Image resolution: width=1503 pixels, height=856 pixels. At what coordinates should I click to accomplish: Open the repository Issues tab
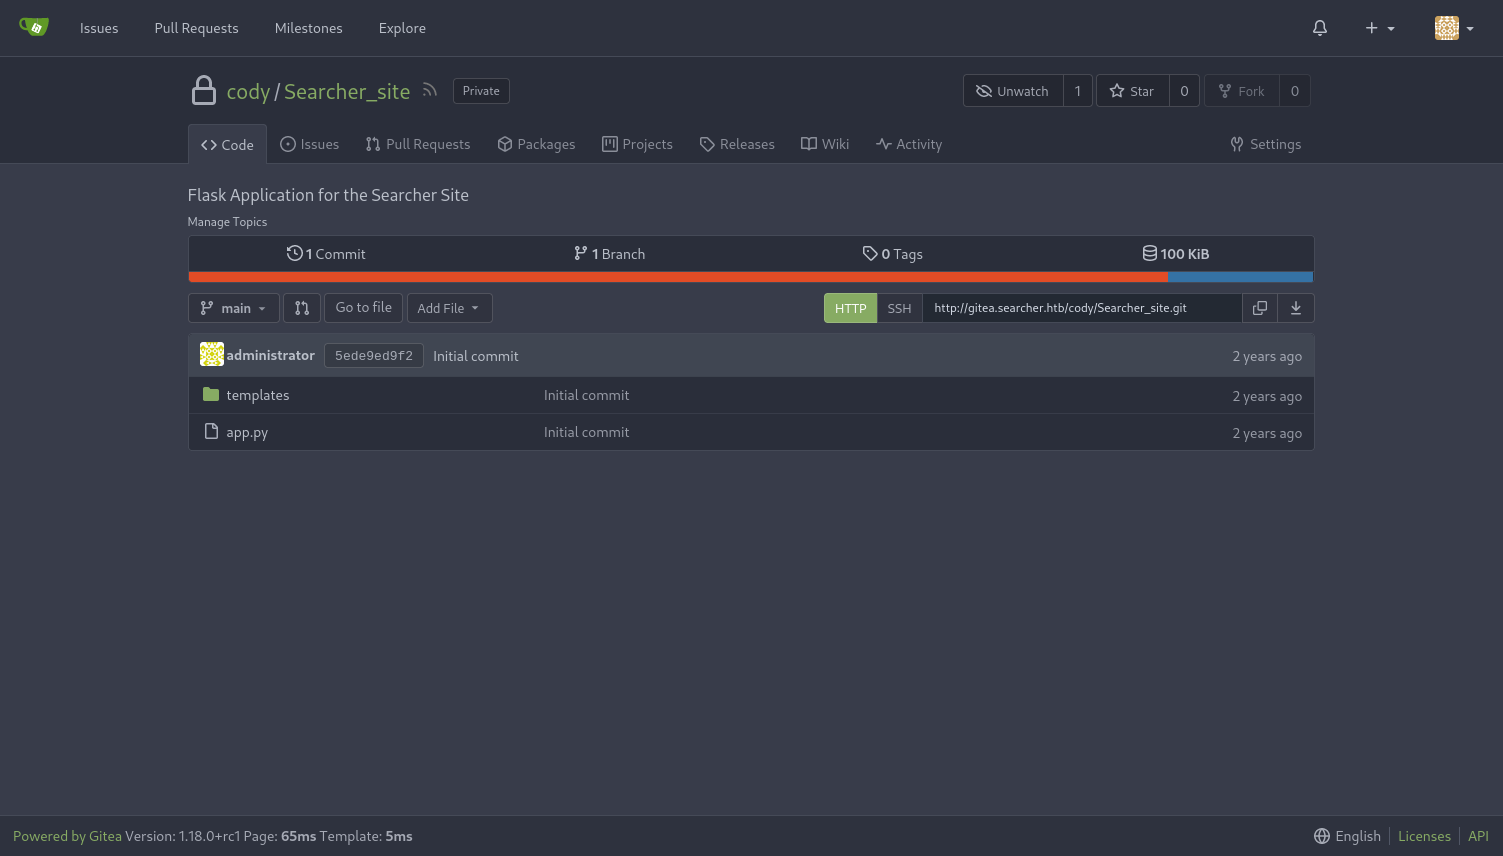pos(310,144)
